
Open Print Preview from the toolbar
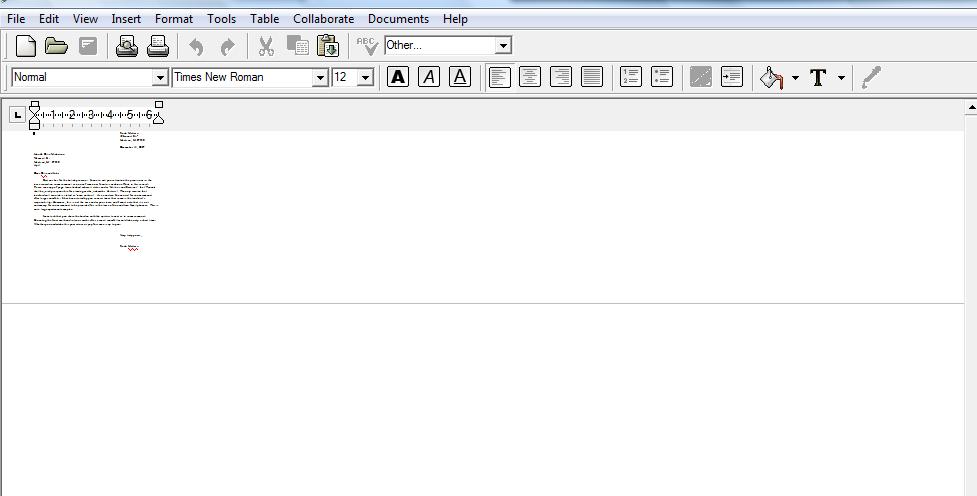tap(127, 45)
